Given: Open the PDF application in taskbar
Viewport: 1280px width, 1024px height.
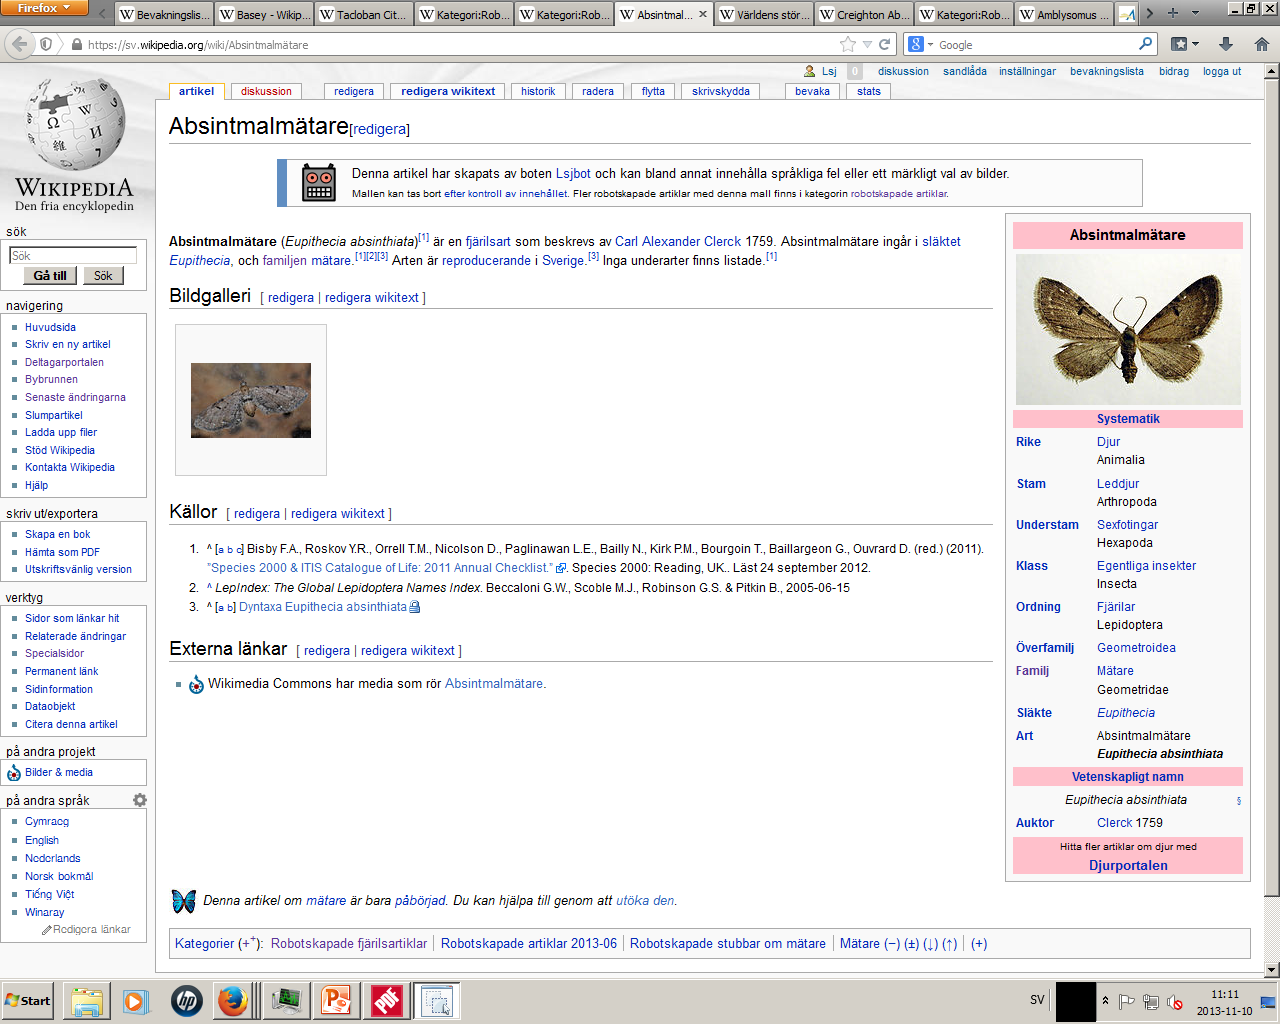Looking at the screenshot, I should pos(386,1000).
